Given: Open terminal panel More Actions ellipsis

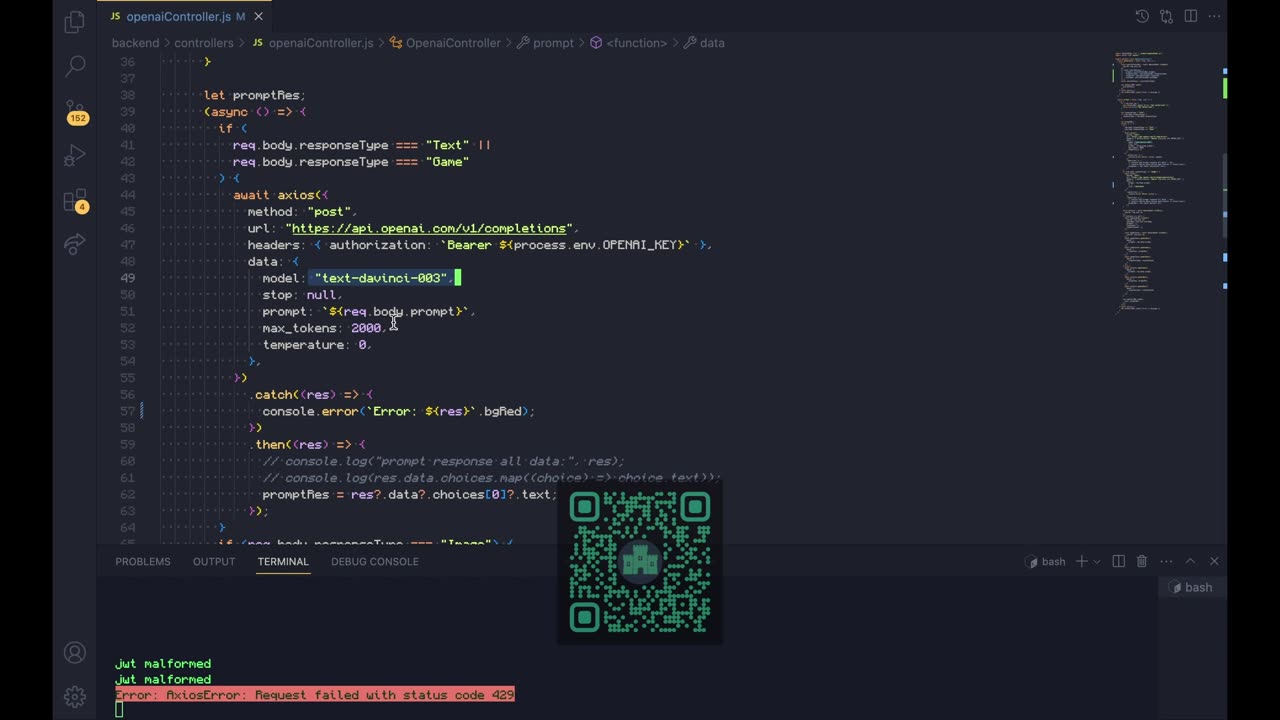Looking at the screenshot, I should (x=1166, y=561).
